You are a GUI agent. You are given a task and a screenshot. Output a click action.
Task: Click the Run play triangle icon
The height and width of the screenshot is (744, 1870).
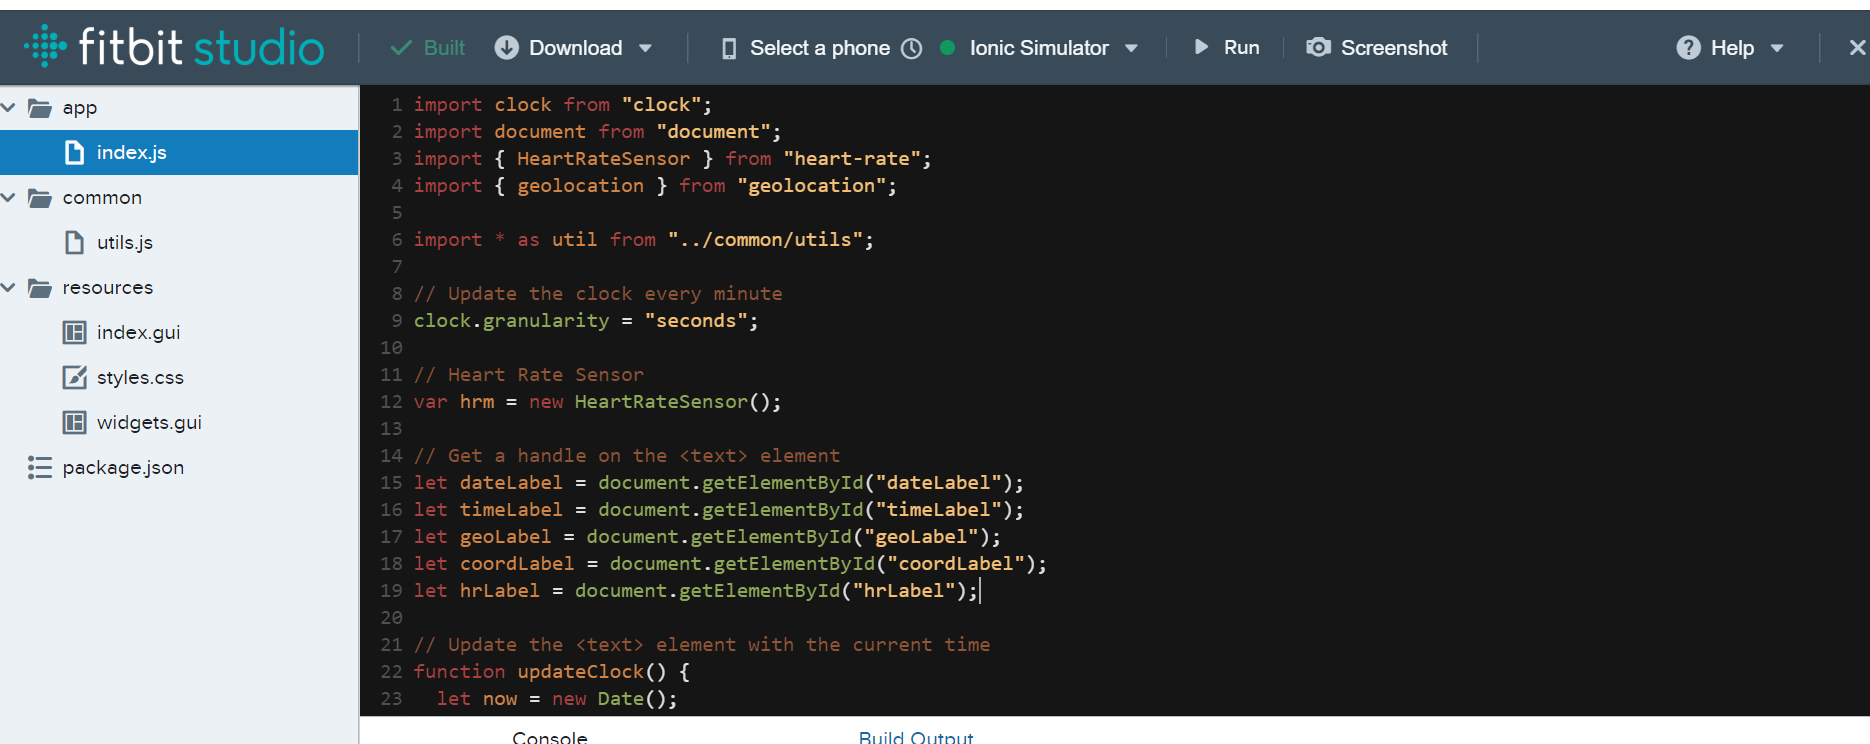(1201, 47)
